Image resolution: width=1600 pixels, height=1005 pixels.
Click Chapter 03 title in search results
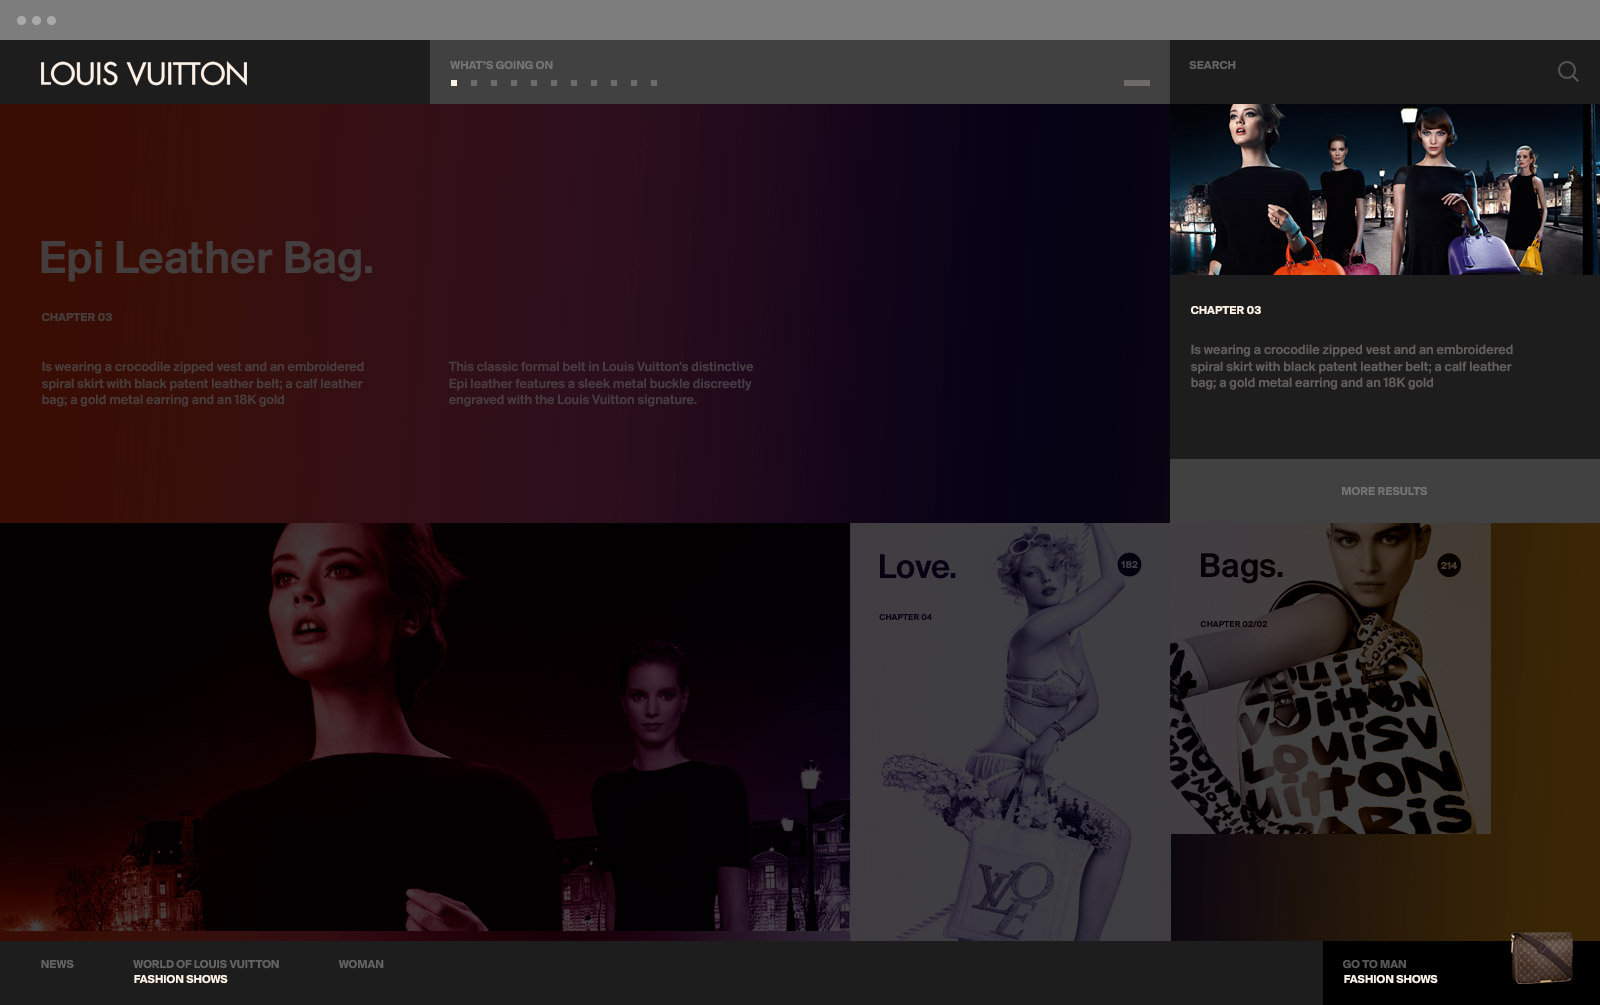pos(1226,310)
